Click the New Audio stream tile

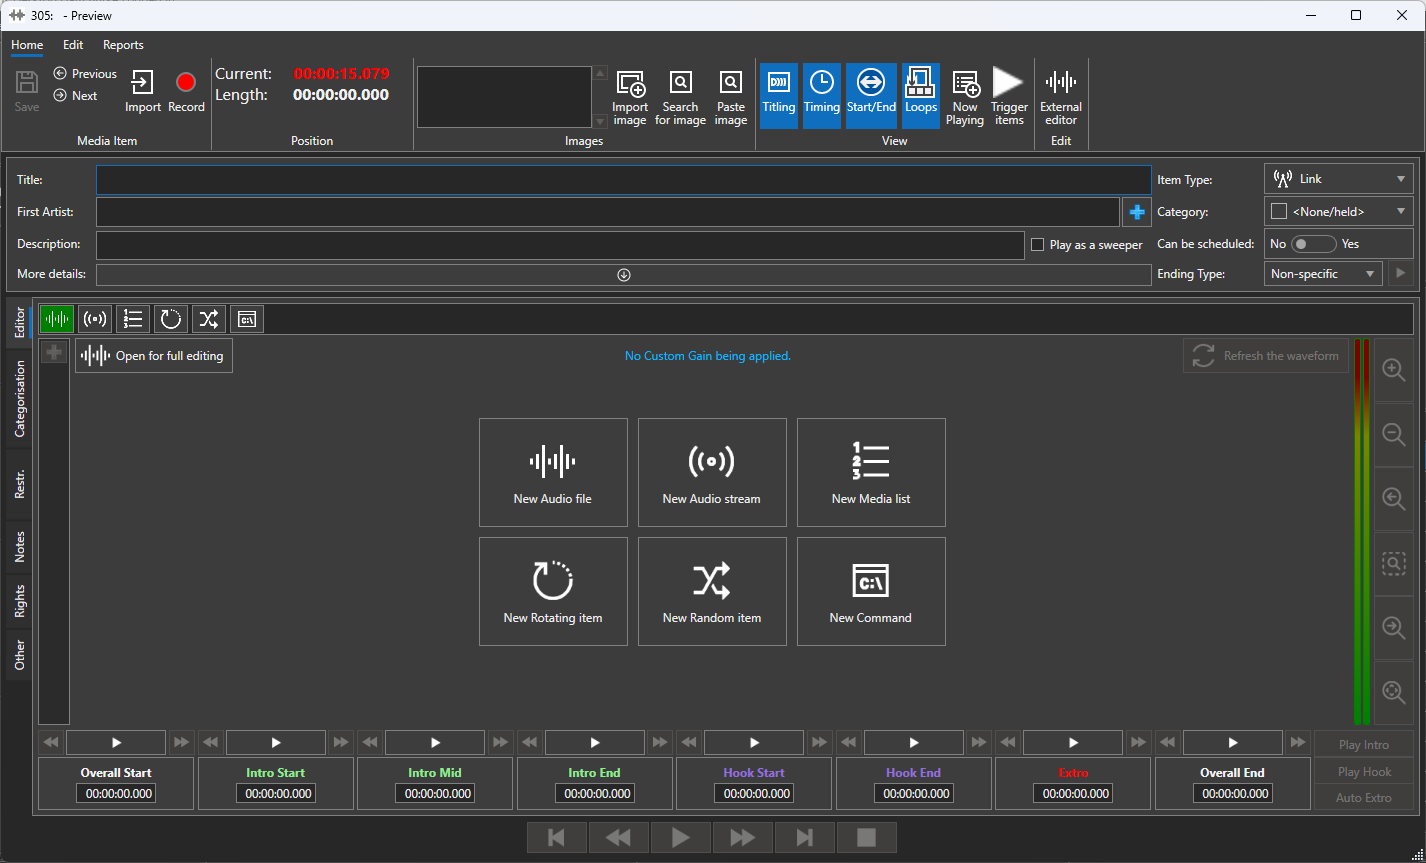711,472
